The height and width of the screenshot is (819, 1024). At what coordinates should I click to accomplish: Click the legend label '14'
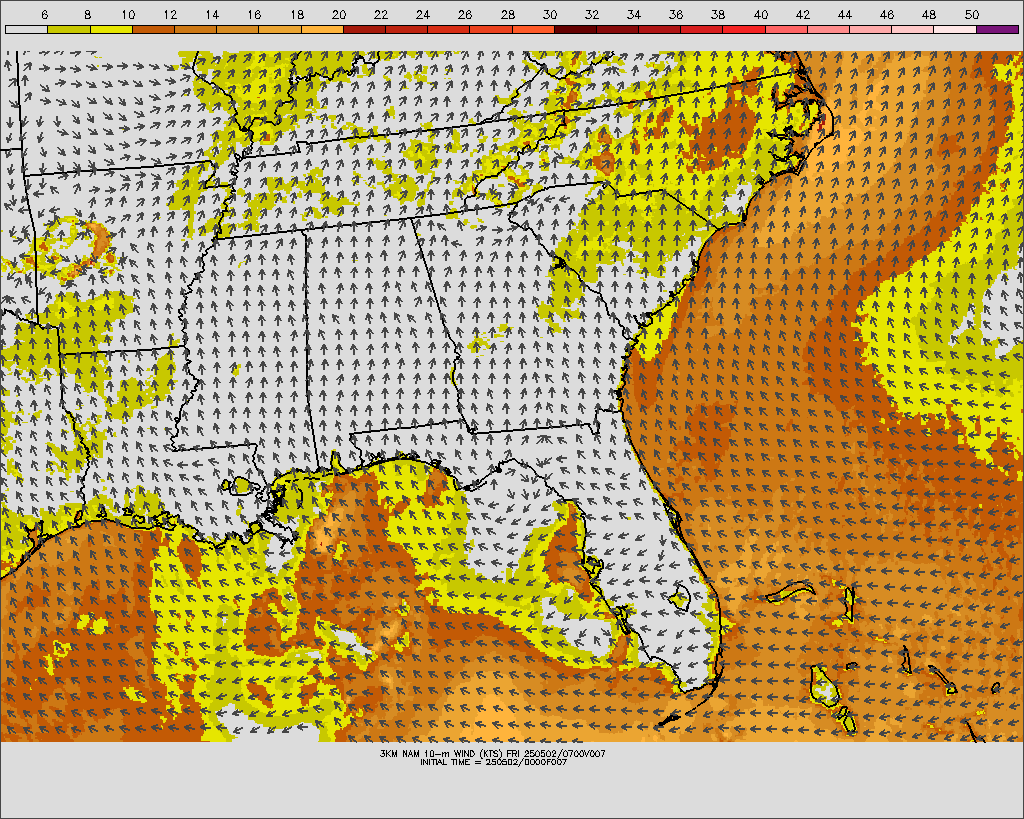click(x=212, y=14)
